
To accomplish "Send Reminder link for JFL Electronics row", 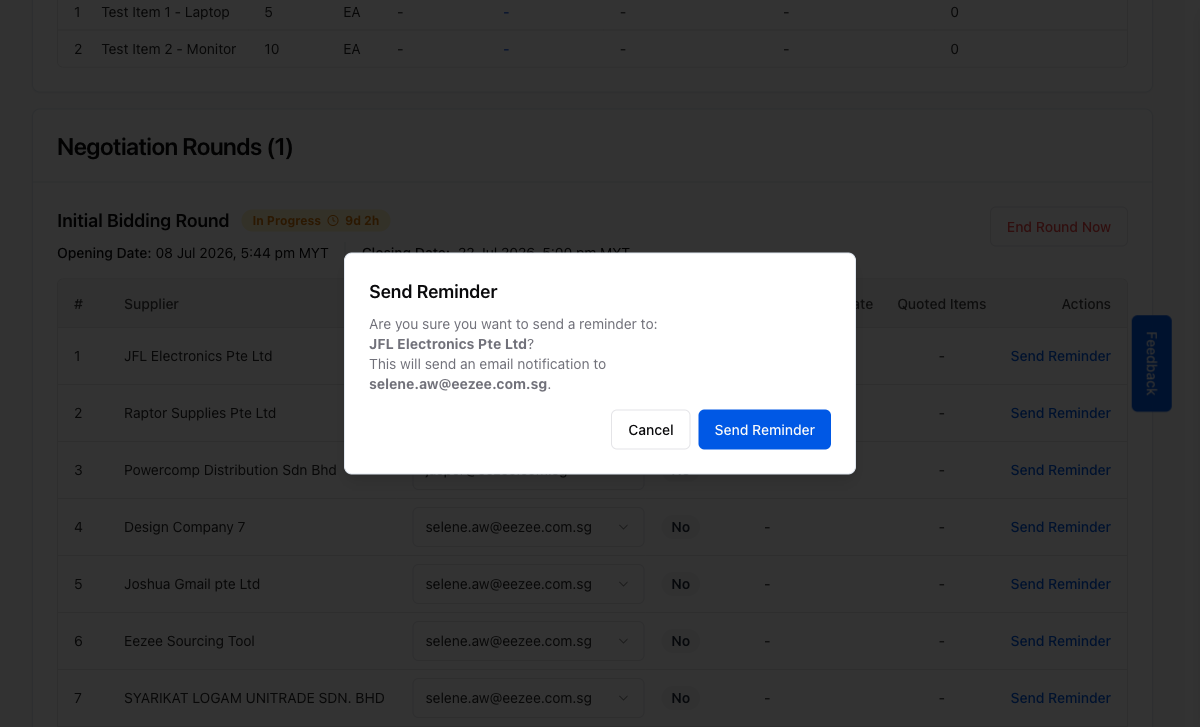I will pos(1060,356).
